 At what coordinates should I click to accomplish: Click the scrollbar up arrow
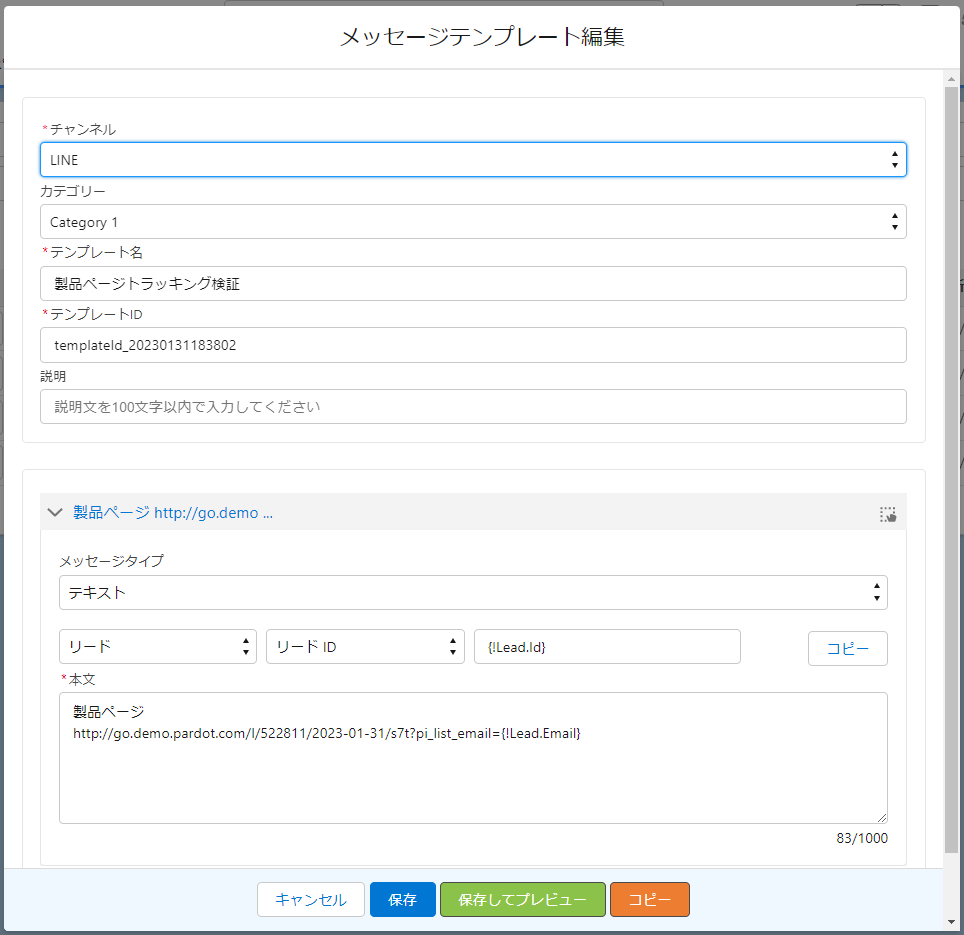[x=951, y=79]
